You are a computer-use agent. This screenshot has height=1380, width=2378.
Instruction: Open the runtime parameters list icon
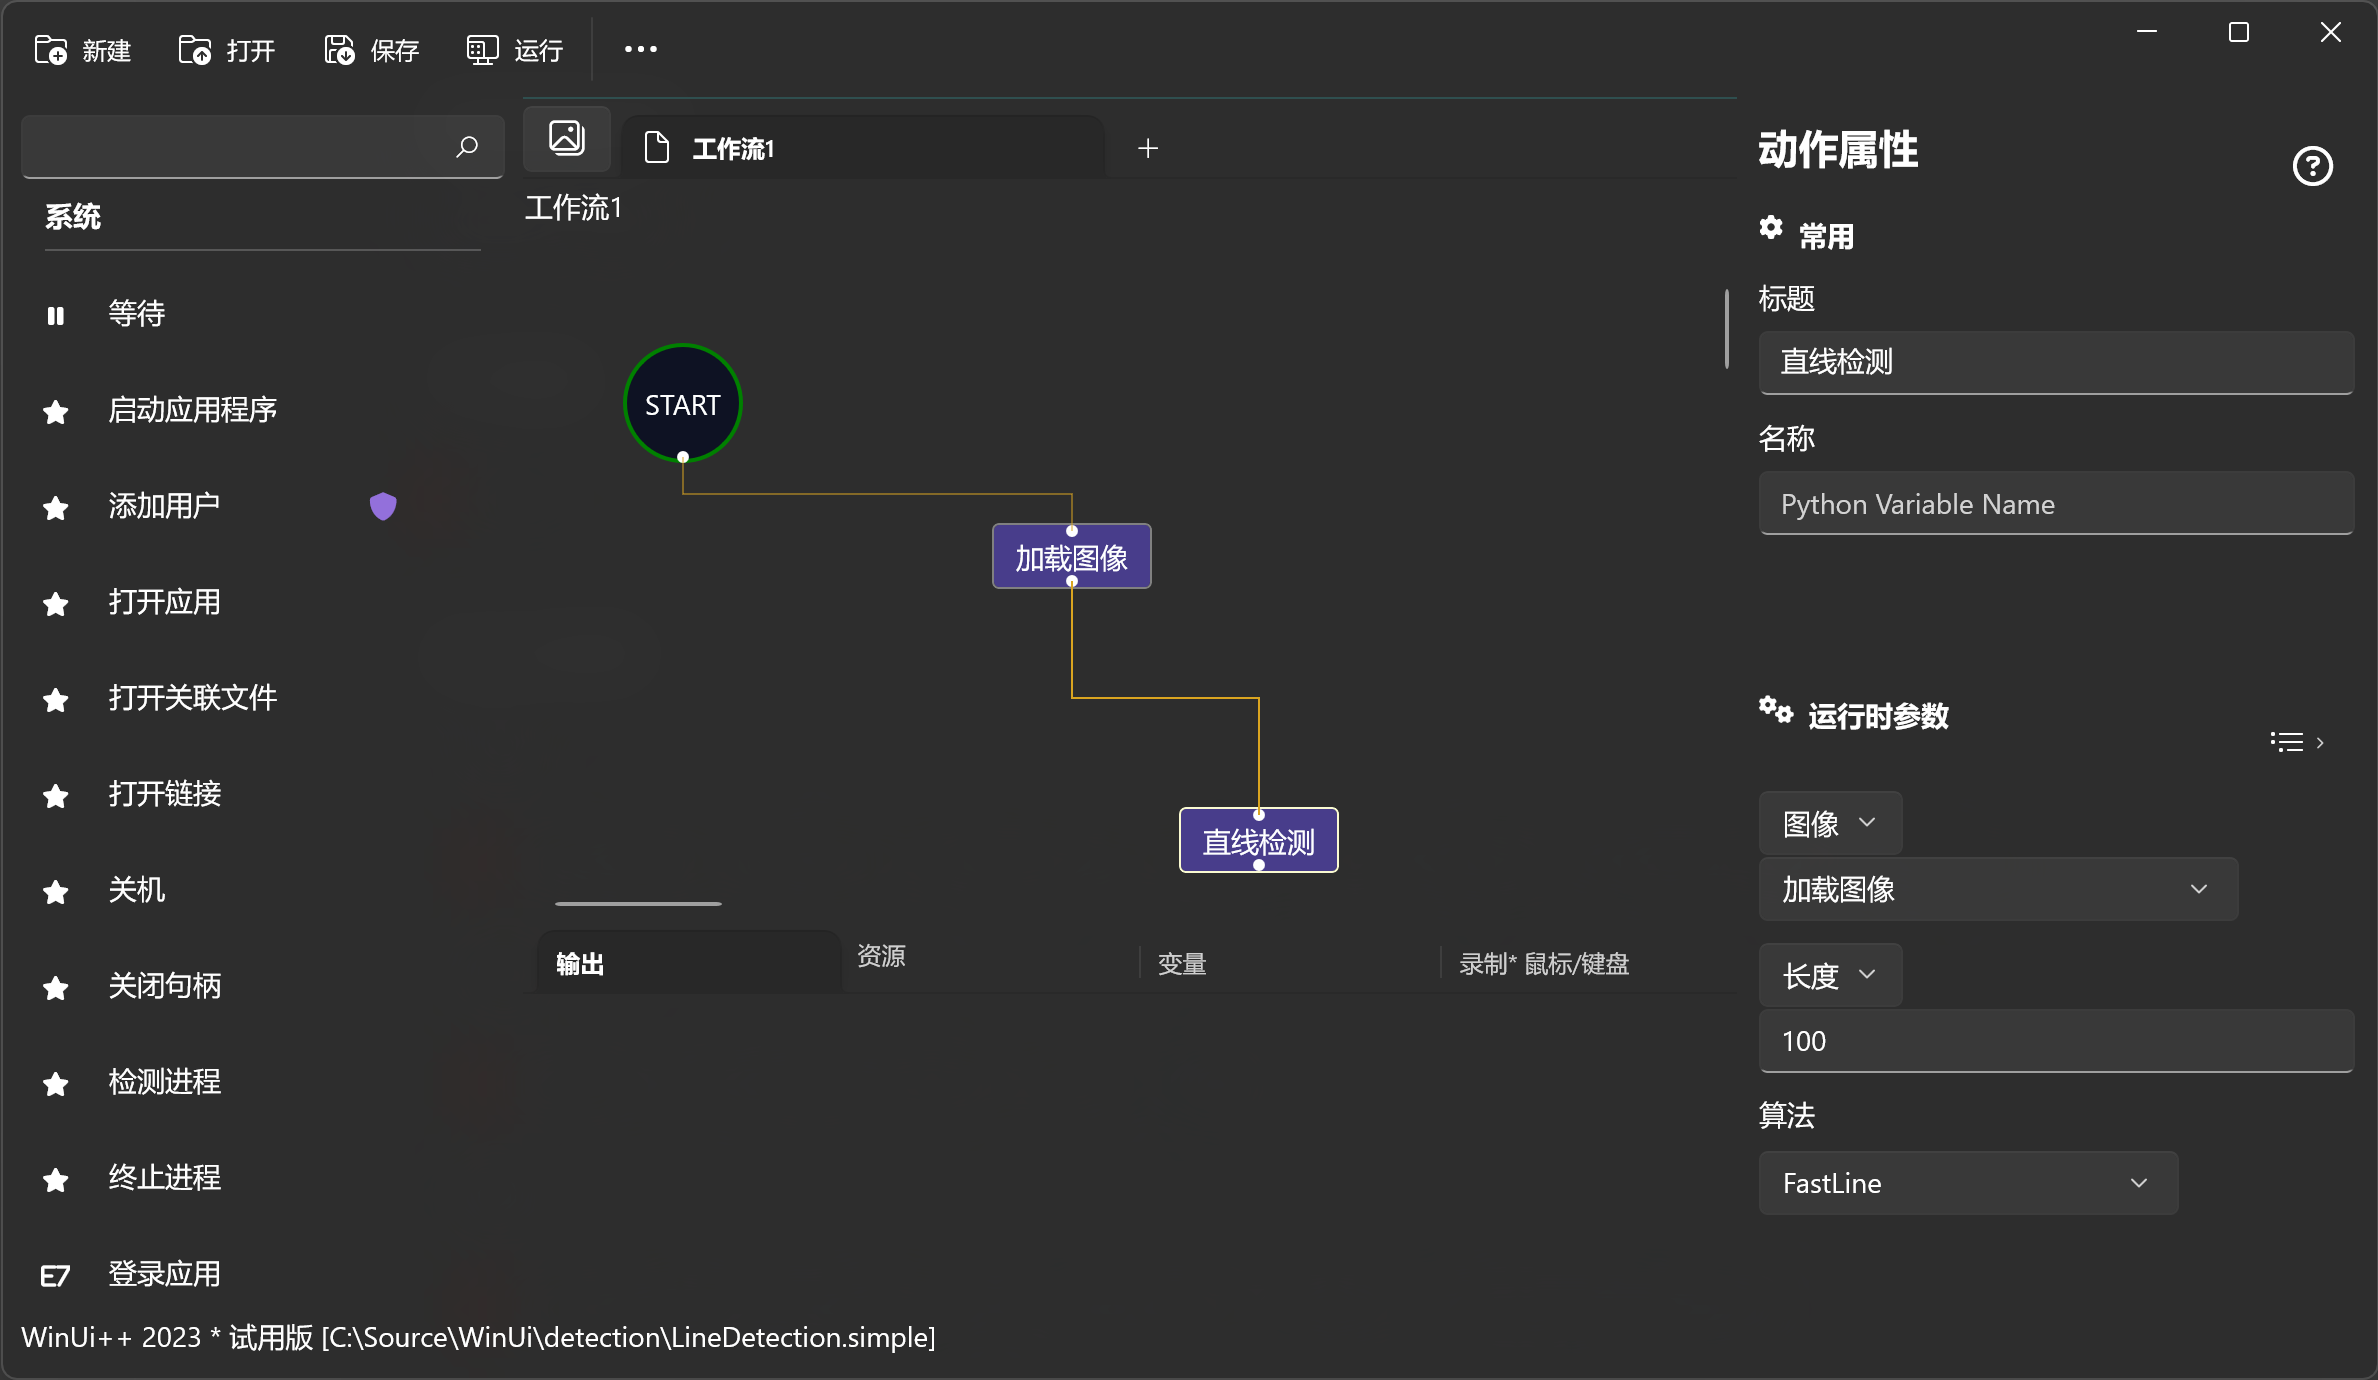pyautogui.click(x=2288, y=741)
